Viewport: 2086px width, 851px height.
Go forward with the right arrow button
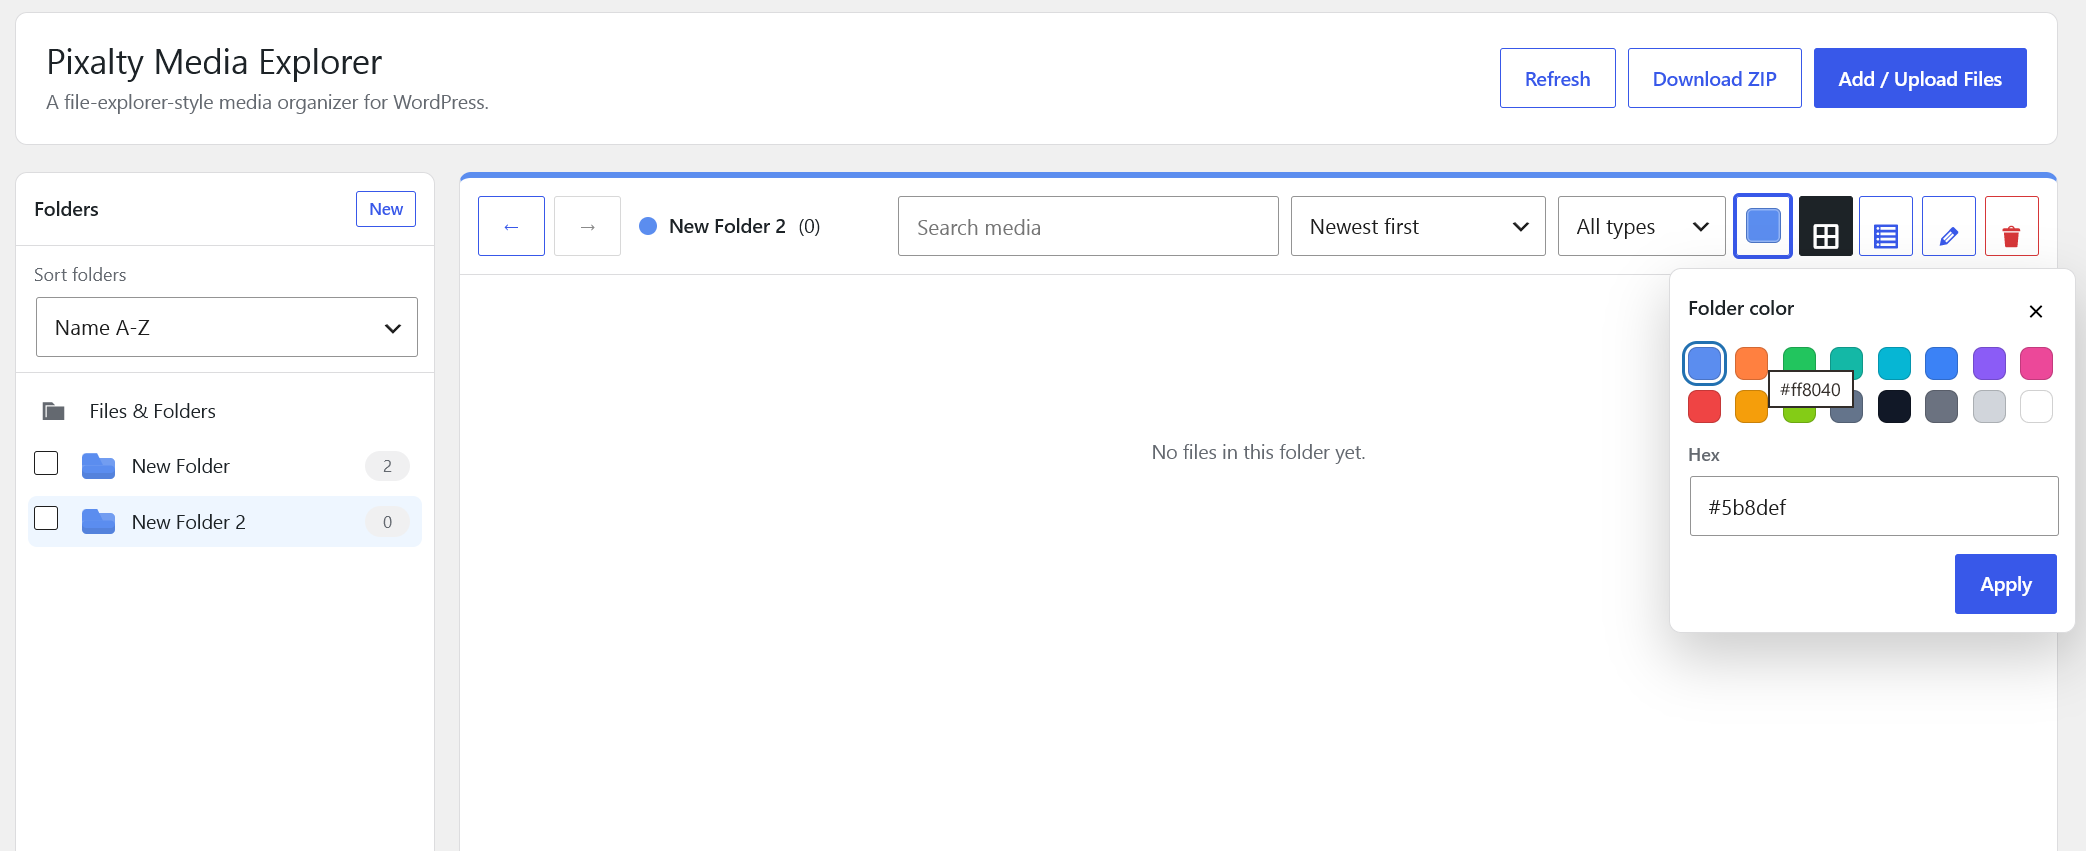coord(587,226)
